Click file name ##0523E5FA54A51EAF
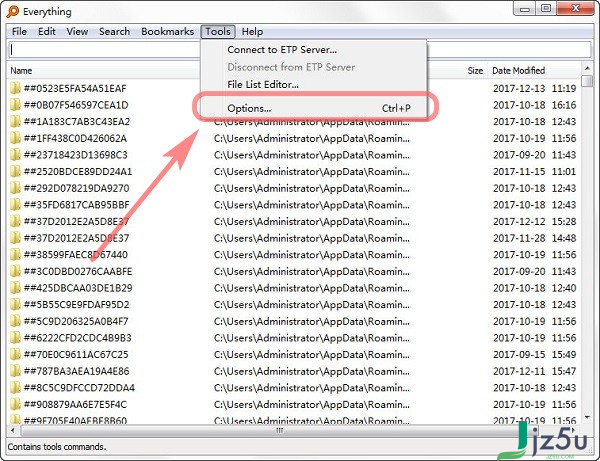This screenshot has width=600, height=461. point(75,88)
